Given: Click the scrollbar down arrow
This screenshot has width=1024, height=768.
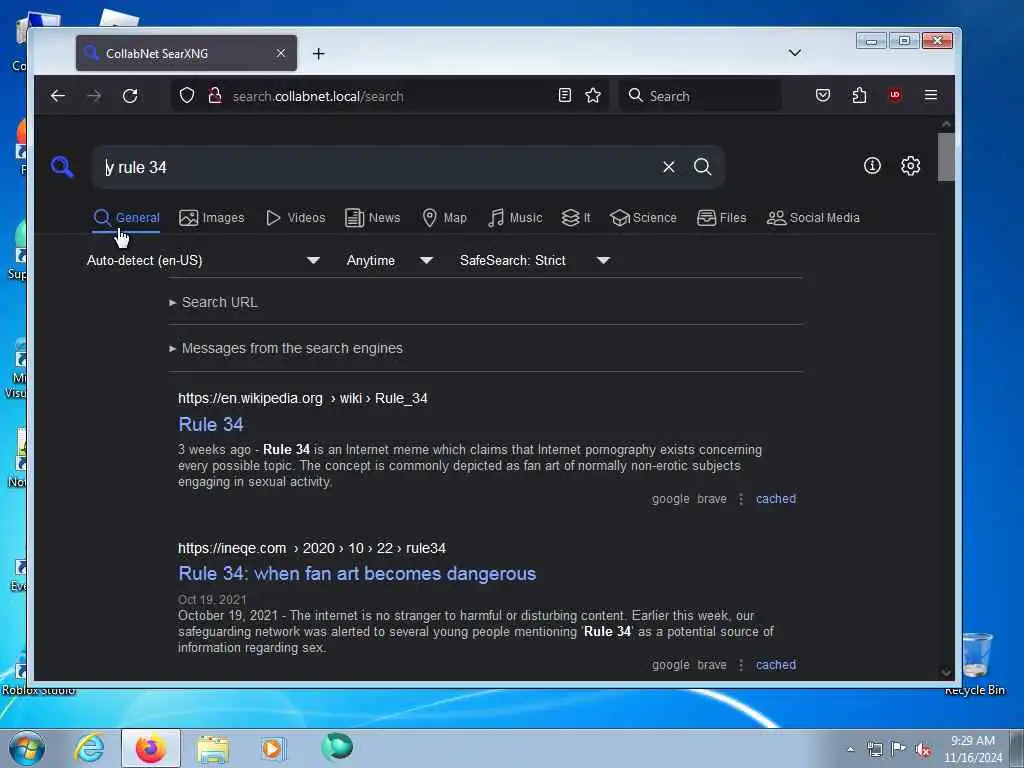Looking at the screenshot, I should click(946, 673).
